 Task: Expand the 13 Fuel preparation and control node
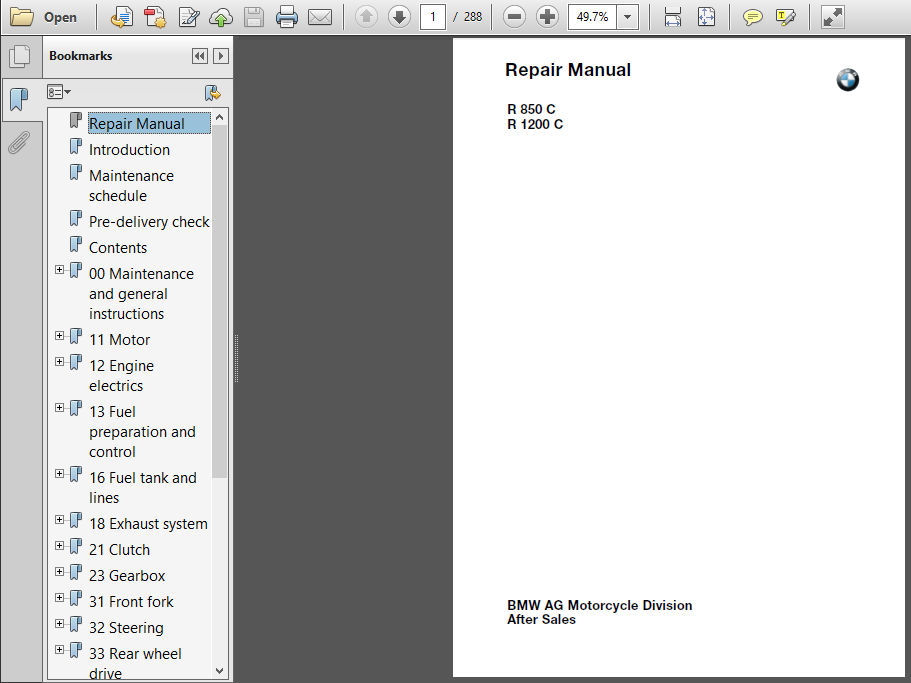point(59,408)
